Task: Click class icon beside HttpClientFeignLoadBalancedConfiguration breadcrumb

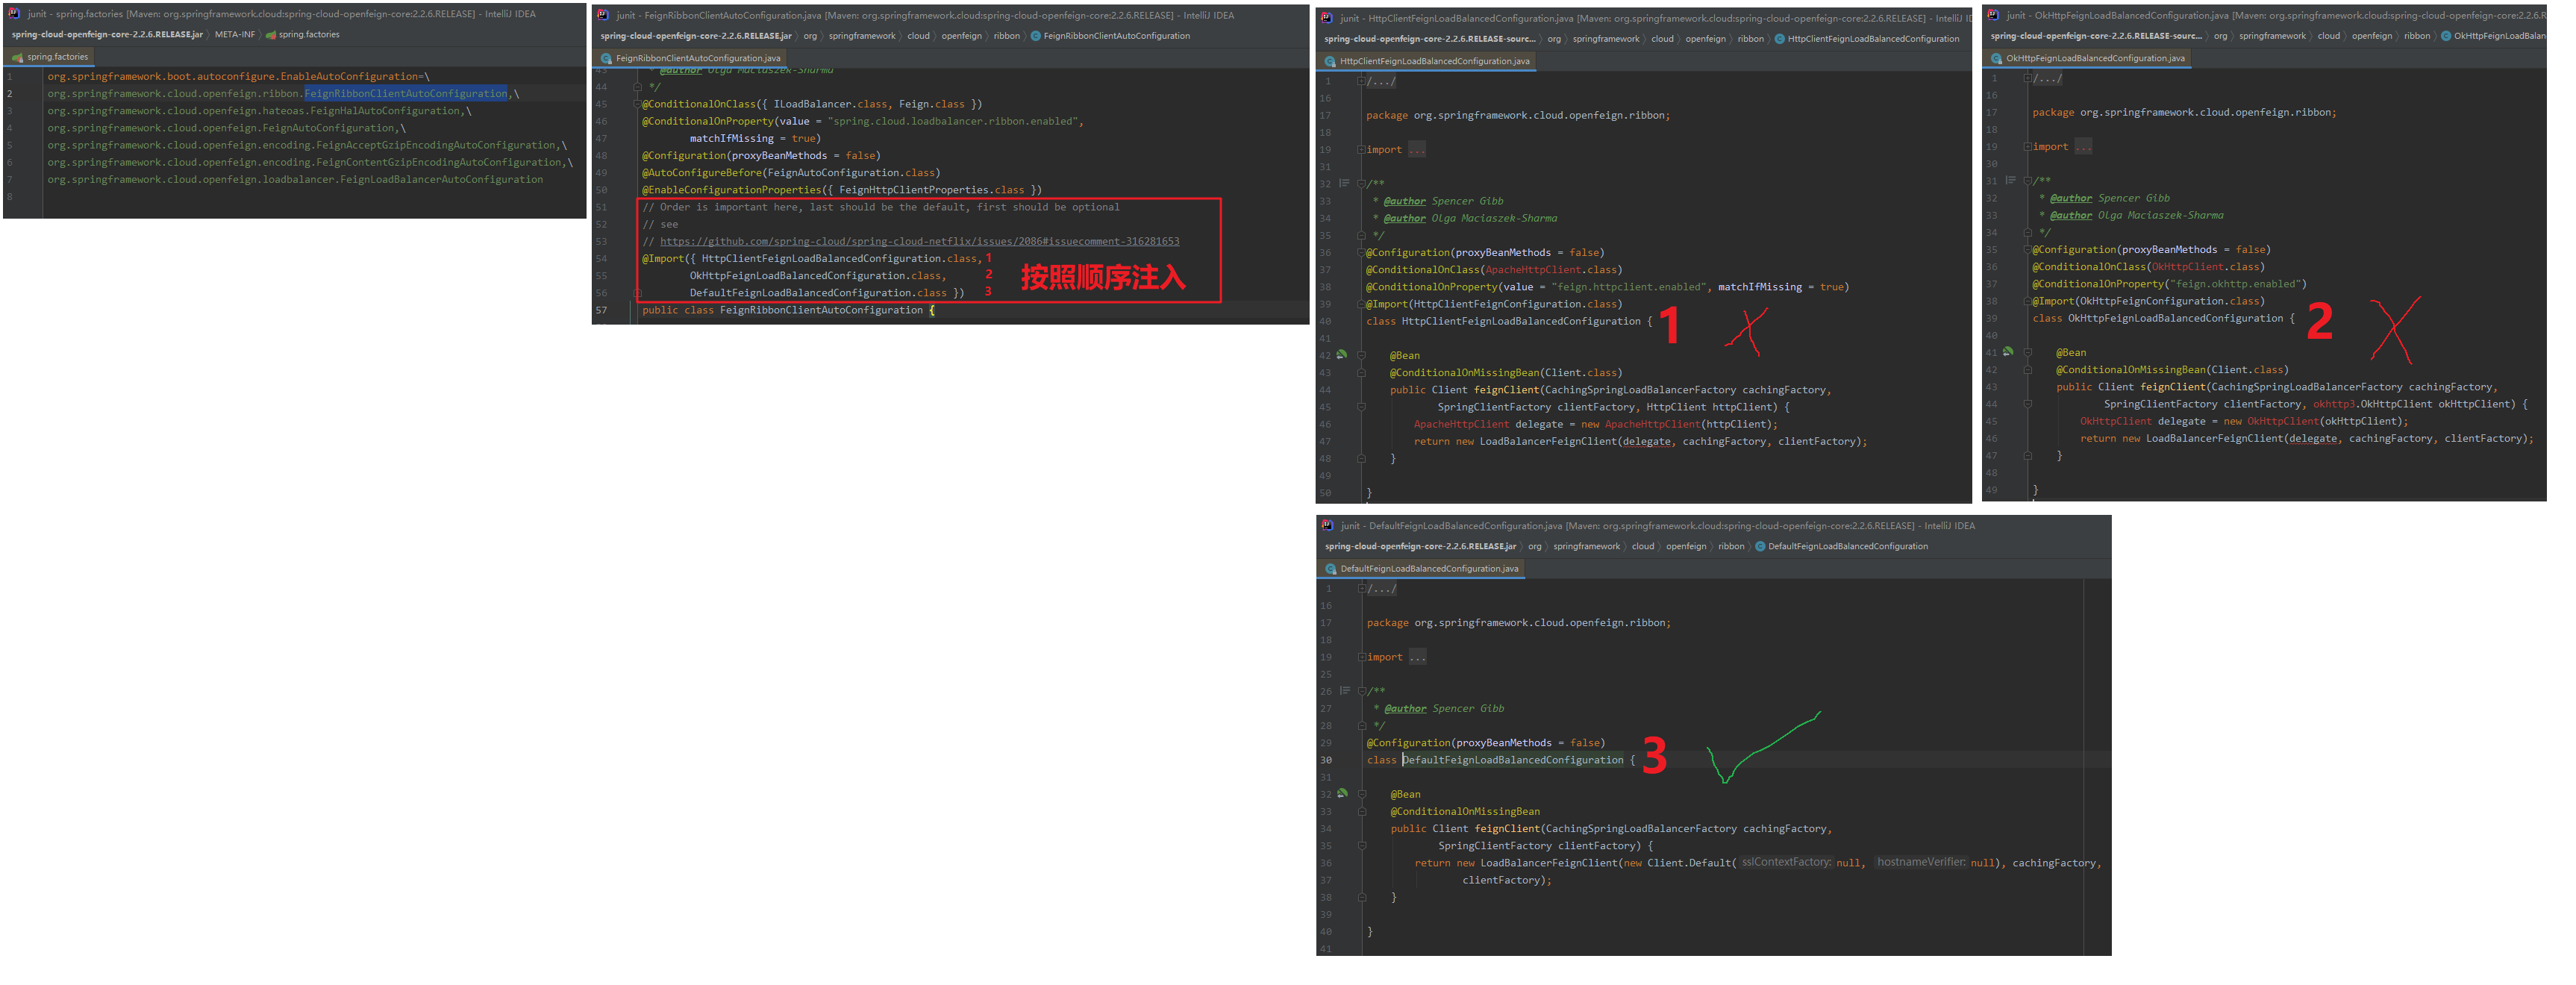Action: [1779, 39]
